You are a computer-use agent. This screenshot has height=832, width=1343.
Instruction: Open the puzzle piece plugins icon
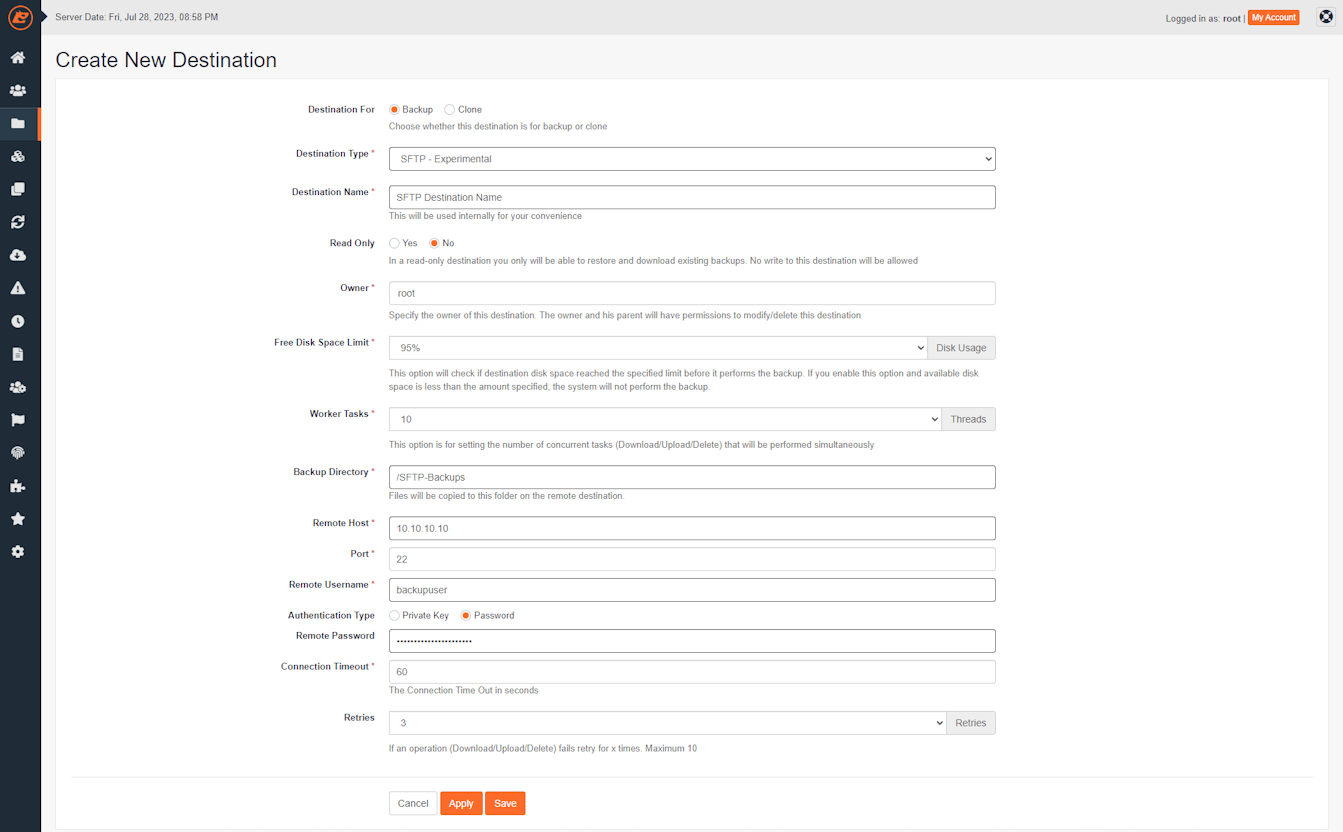coord(18,486)
